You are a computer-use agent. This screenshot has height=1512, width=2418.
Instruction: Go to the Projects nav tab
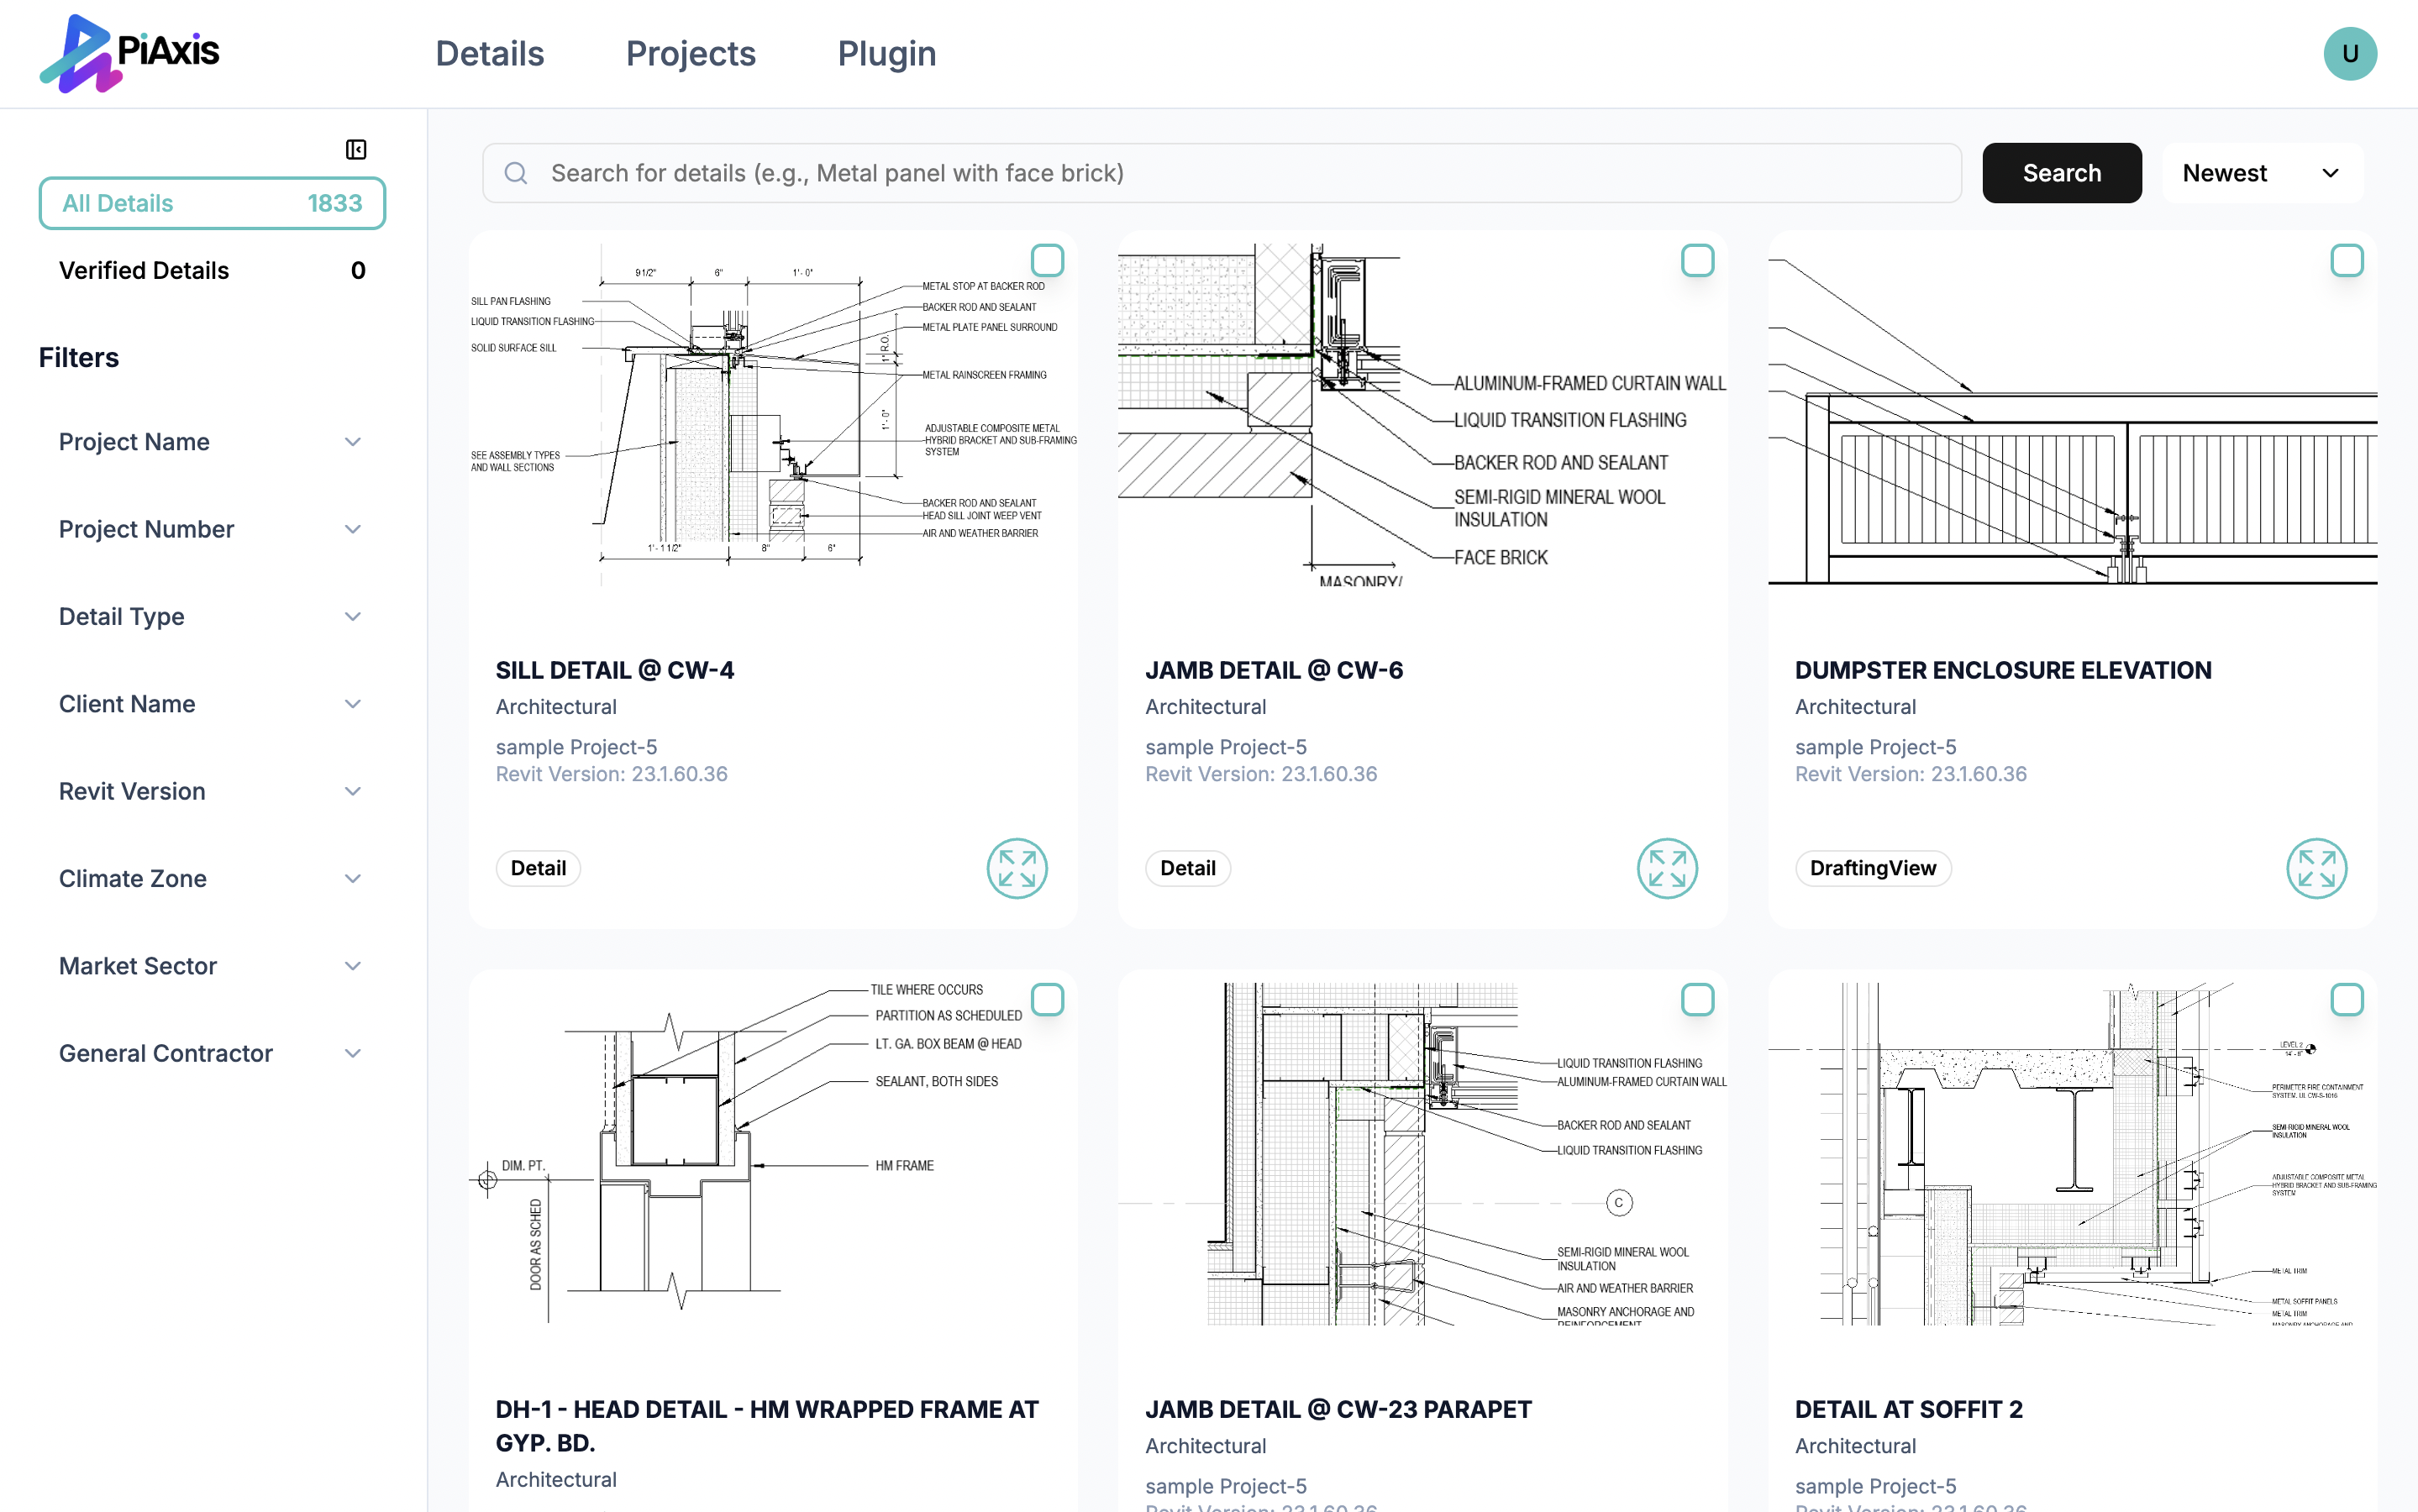pos(690,53)
